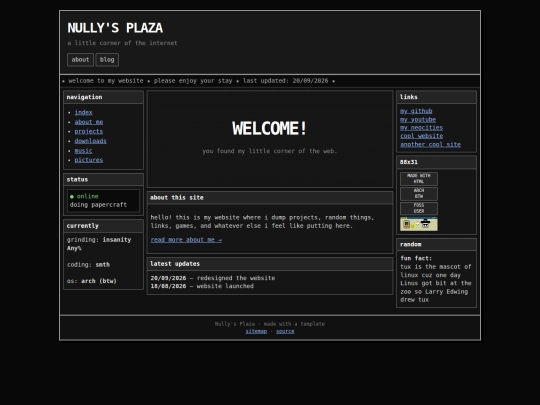Click the 'doing papercraft' status text
Image resolution: width=540 pixels, height=405 pixels.
(x=98, y=205)
